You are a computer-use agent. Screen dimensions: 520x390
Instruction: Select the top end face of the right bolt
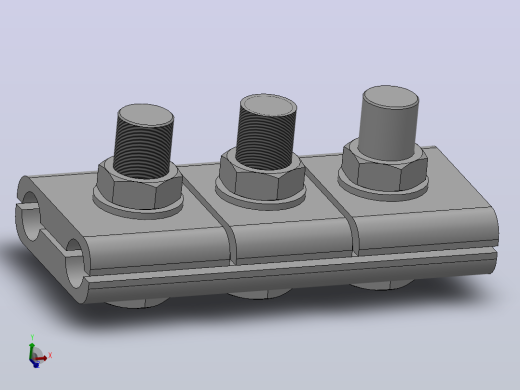pos(391,97)
